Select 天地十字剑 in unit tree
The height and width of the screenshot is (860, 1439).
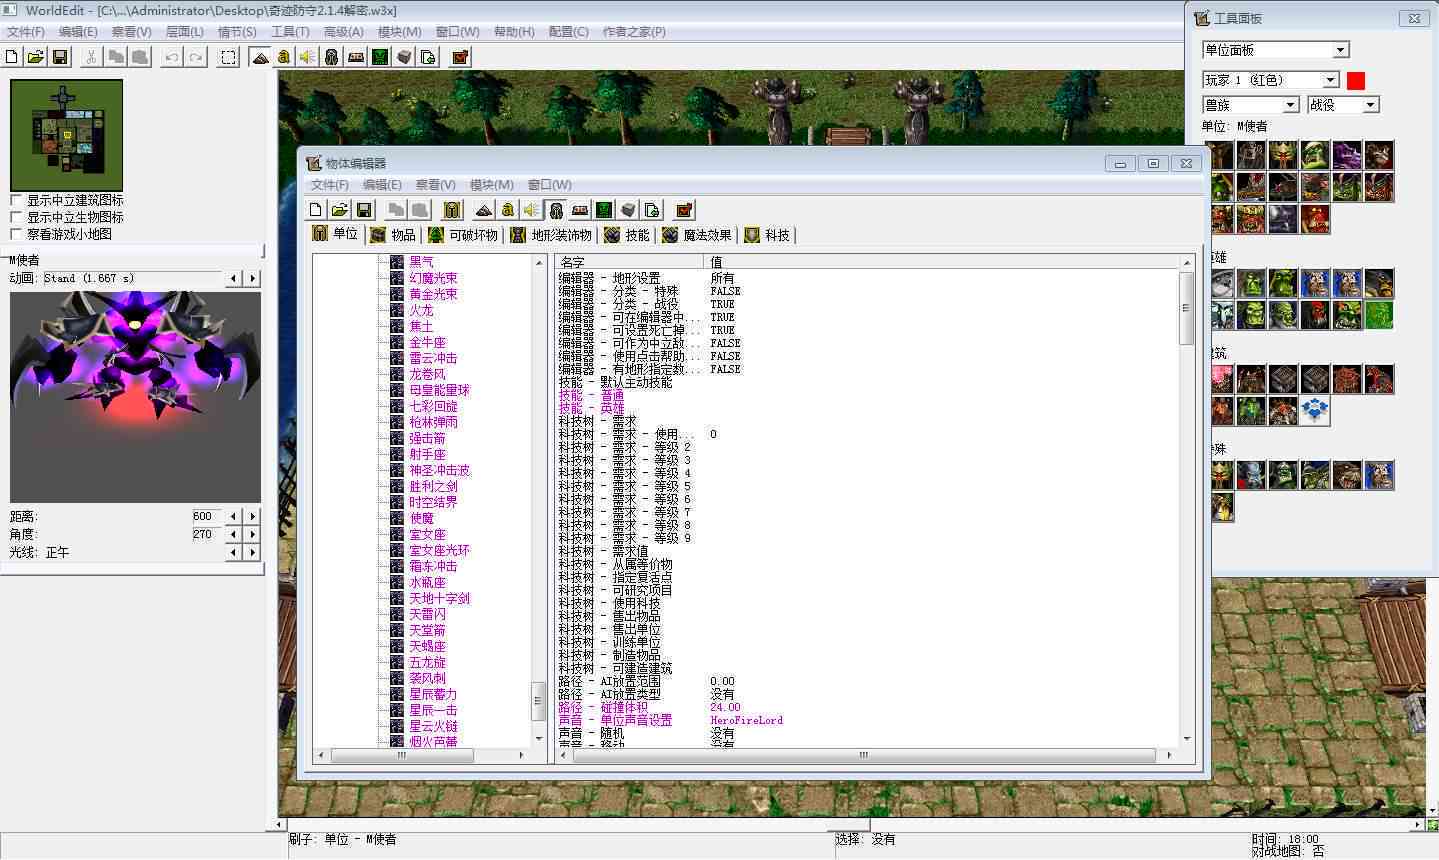439,598
